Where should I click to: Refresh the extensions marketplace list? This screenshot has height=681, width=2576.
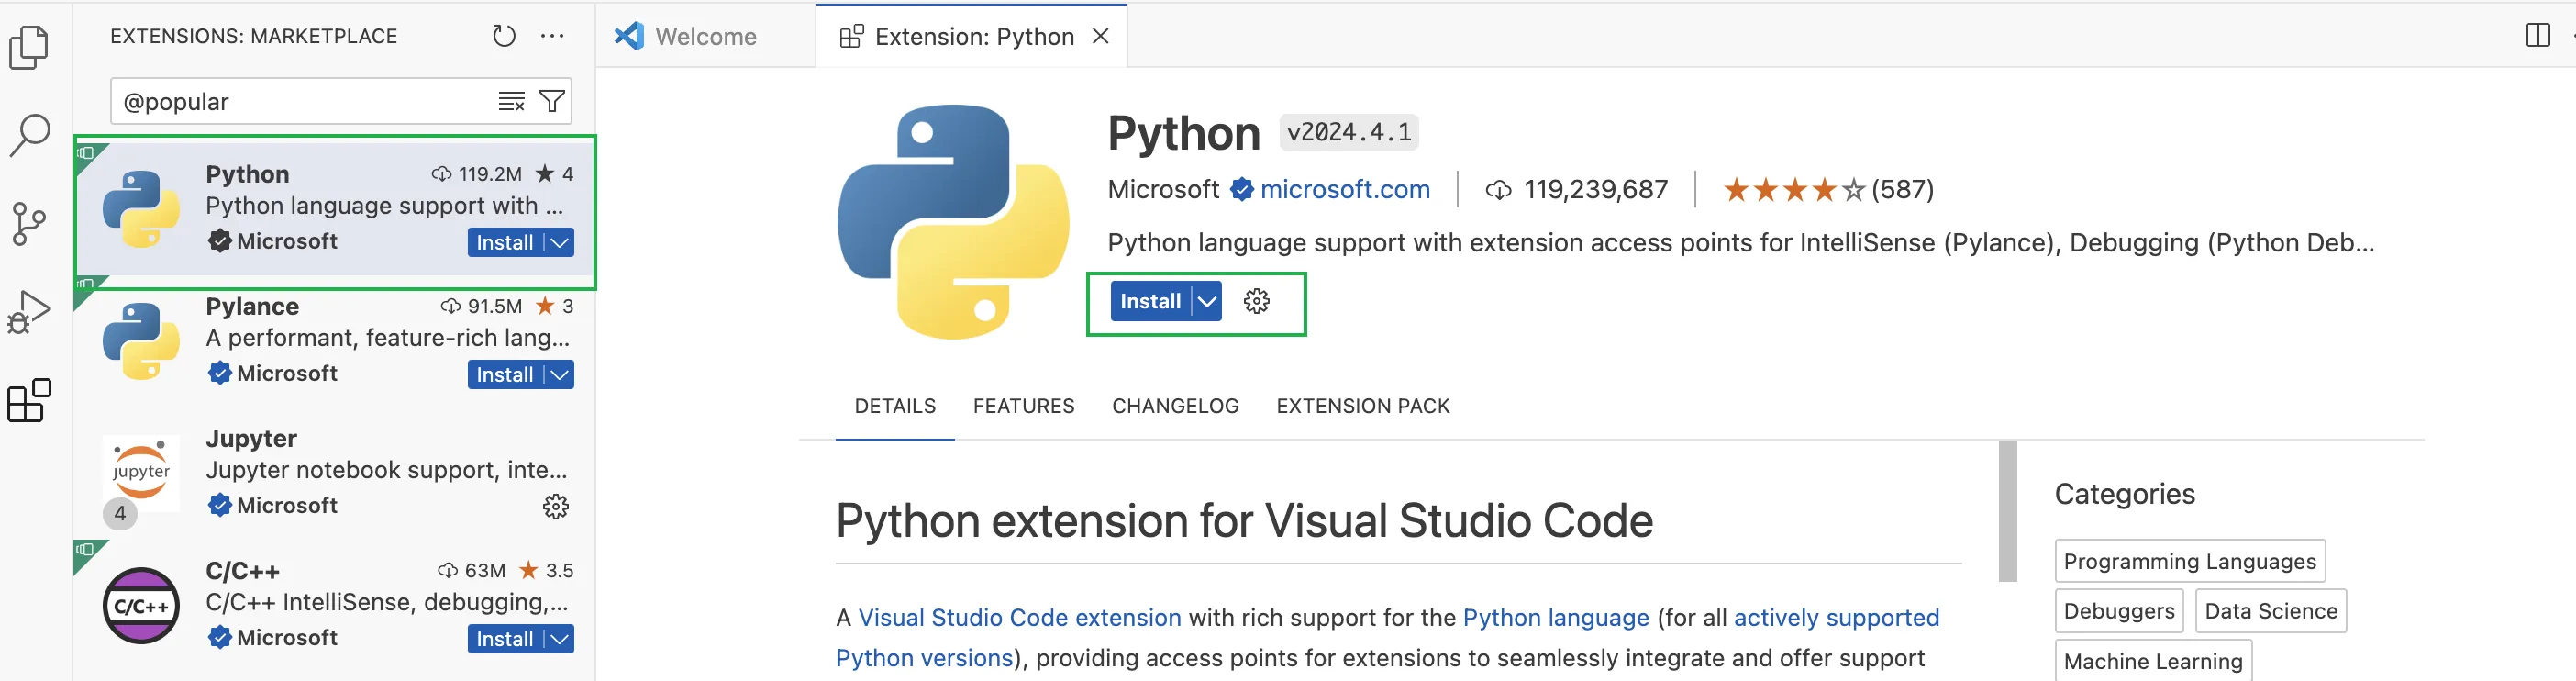[x=503, y=36]
